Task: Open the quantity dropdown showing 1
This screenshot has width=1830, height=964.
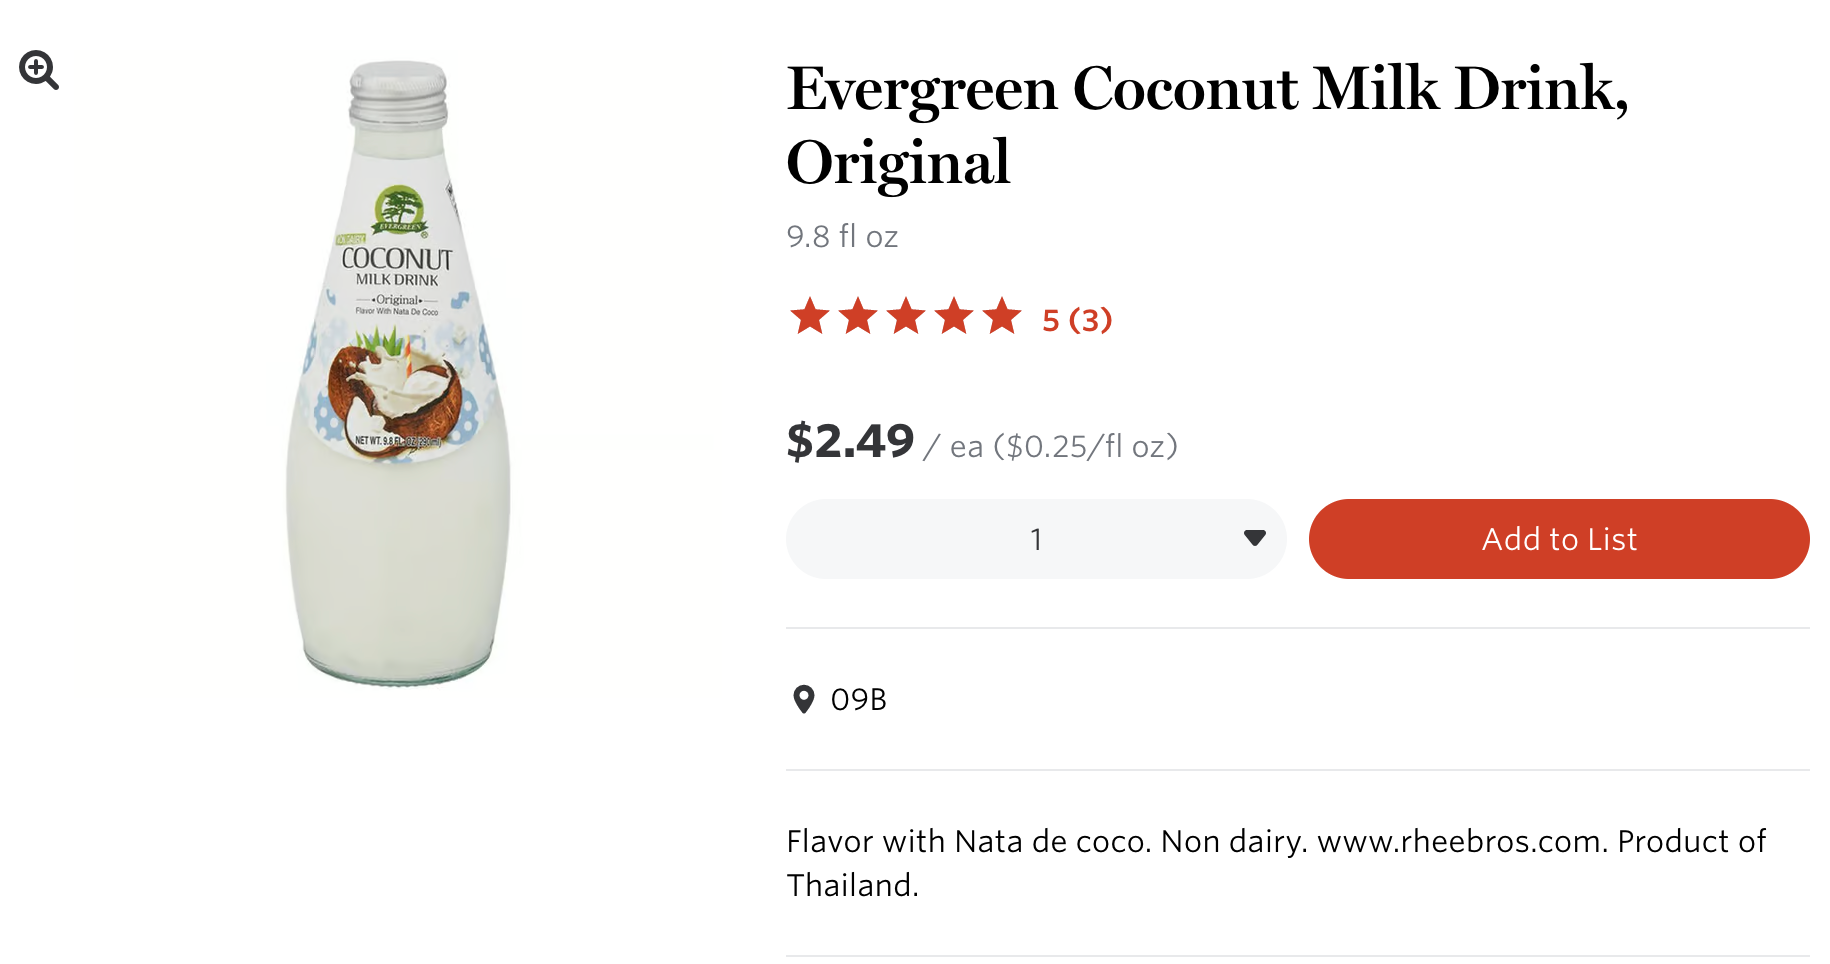Action: [x=1035, y=539]
